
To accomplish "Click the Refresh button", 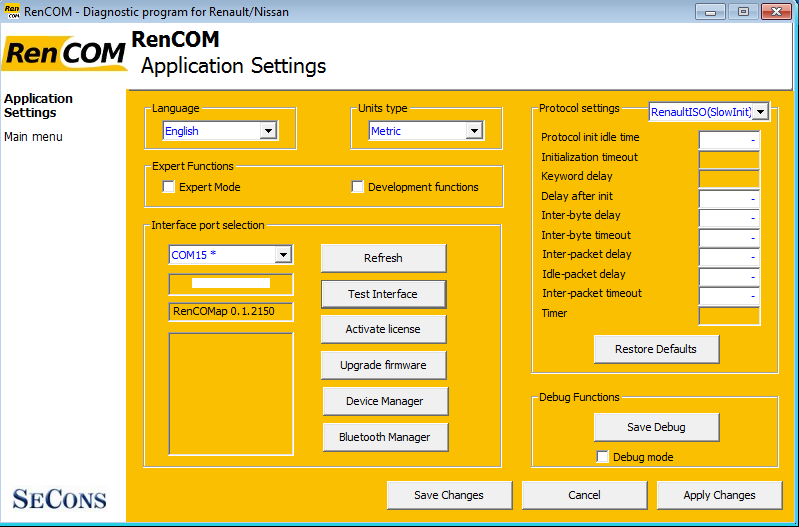I will pos(383,258).
